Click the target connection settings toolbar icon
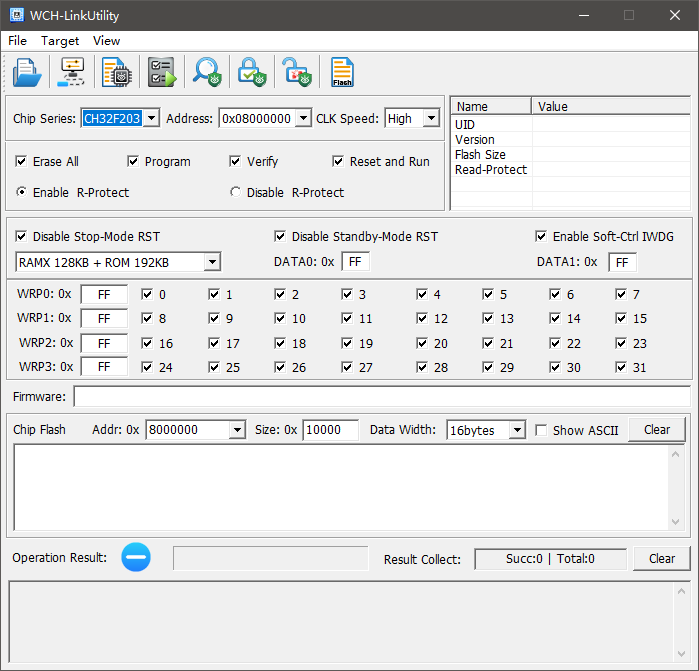 72,72
